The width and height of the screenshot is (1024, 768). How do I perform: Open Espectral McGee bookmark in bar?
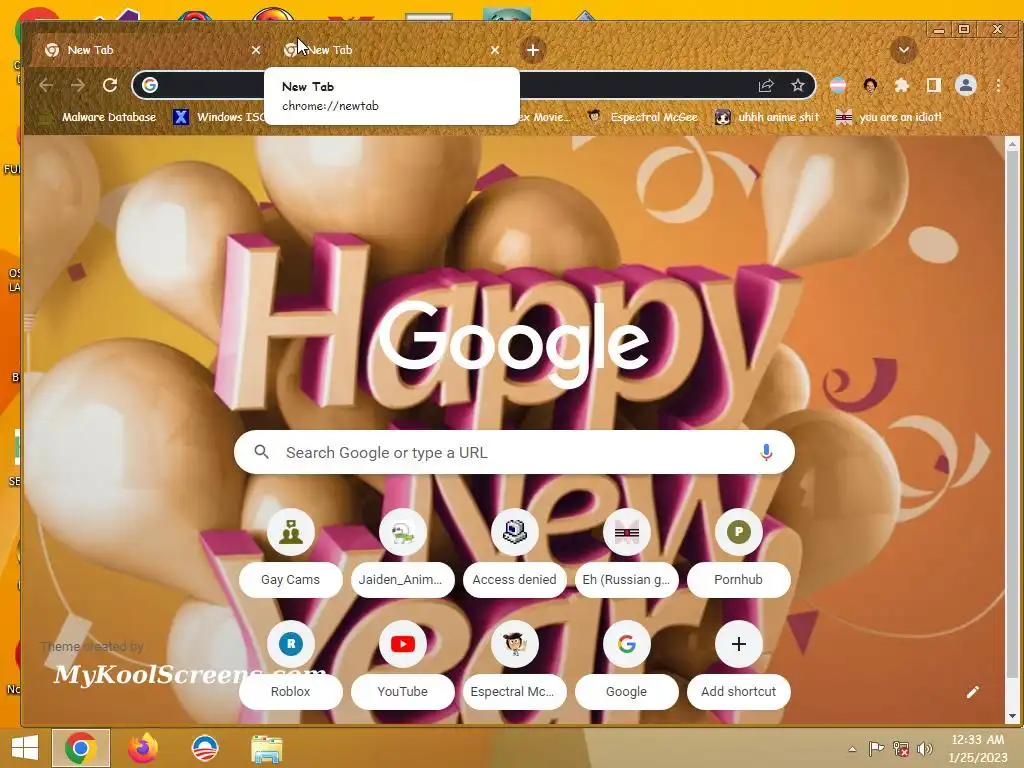tap(643, 117)
